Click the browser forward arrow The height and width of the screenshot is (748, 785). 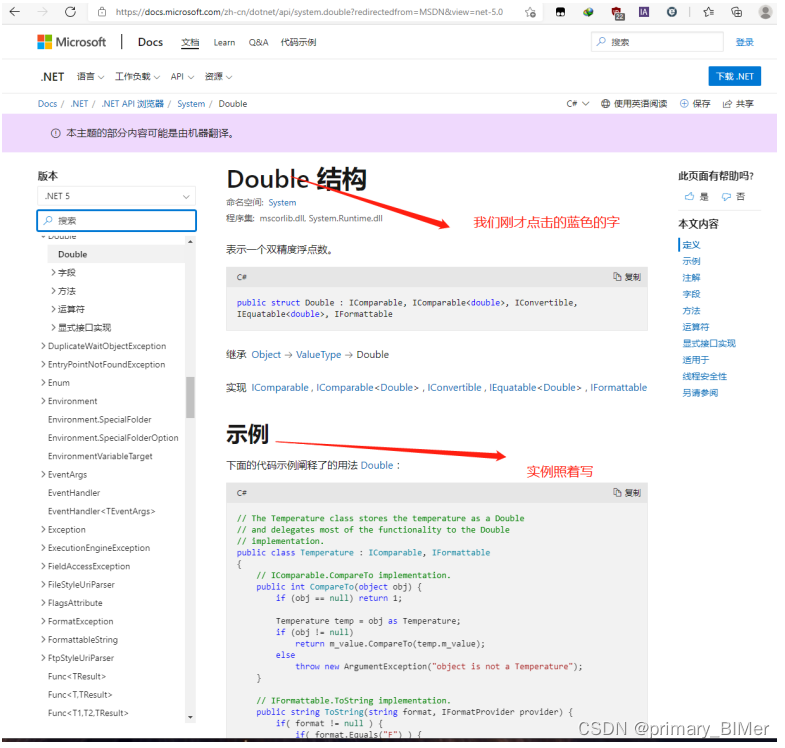[x=43, y=12]
